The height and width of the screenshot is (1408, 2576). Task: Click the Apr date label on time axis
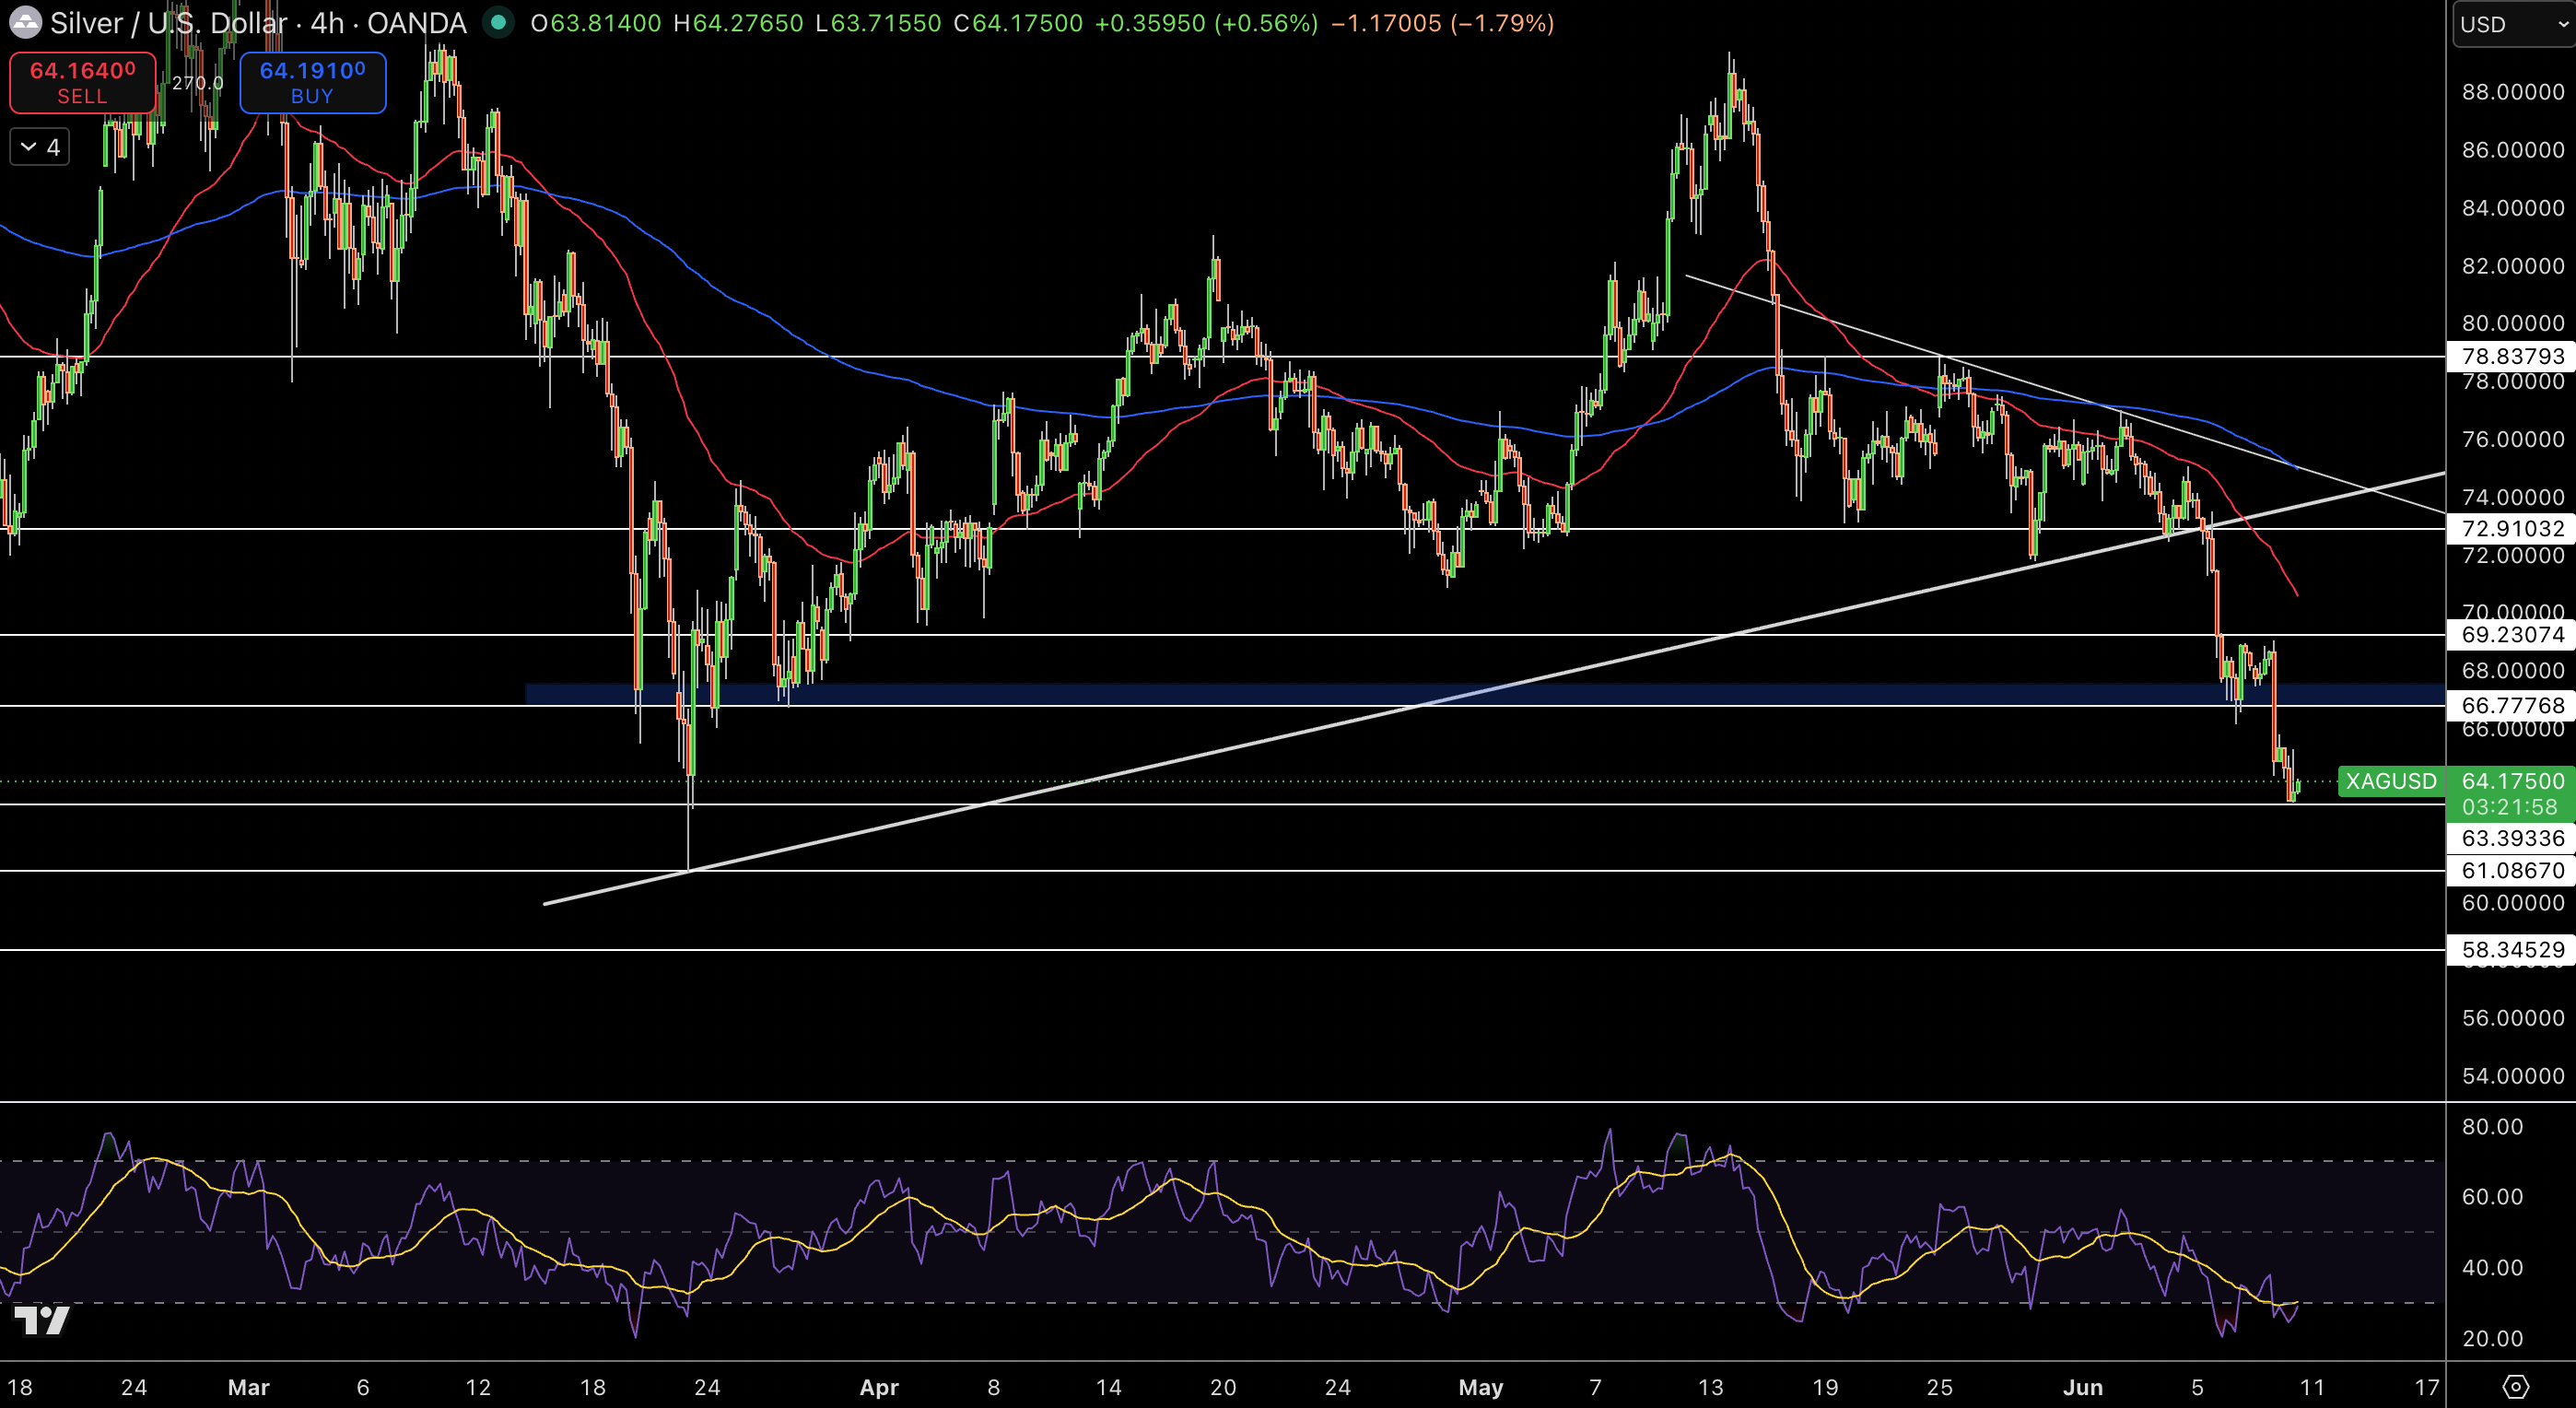pyautogui.click(x=879, y=1387)
